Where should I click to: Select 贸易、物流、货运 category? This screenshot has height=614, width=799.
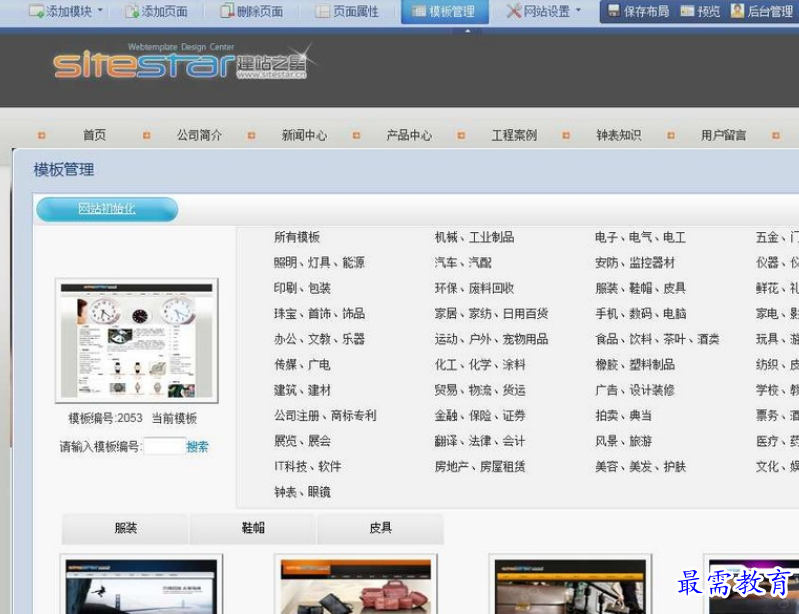pos(480,390)
